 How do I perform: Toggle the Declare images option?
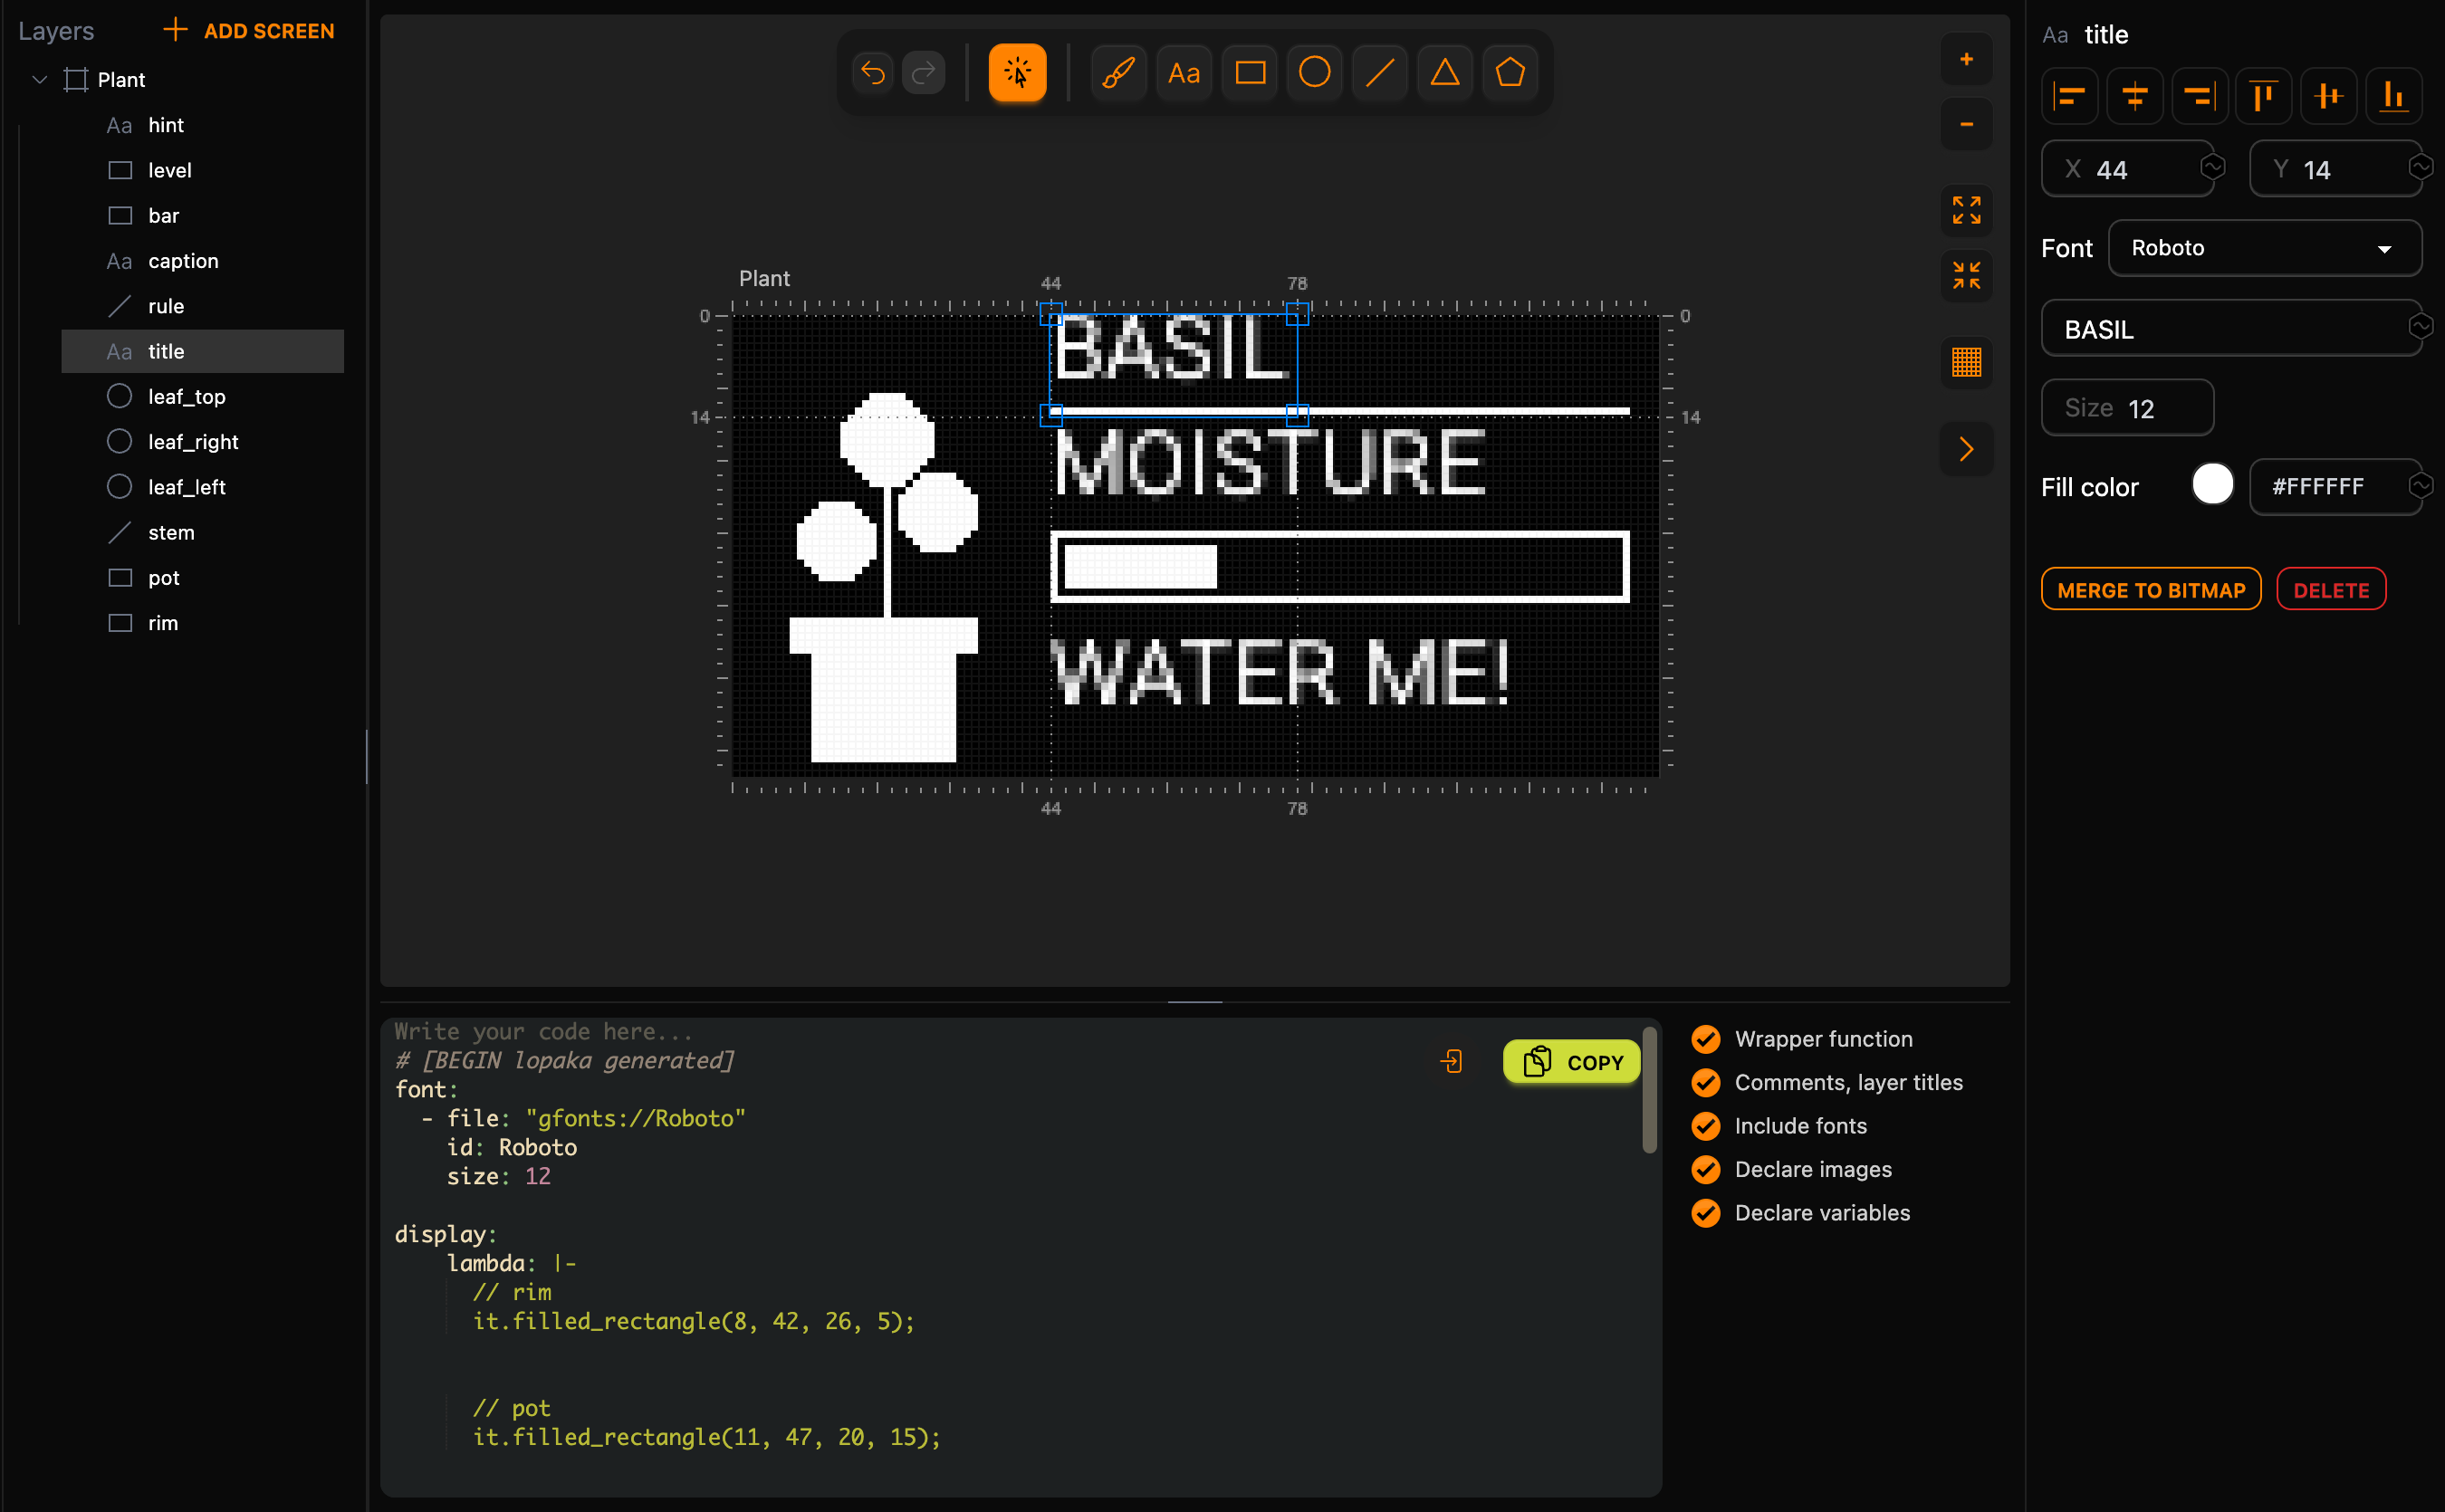click(1791, 1169)
